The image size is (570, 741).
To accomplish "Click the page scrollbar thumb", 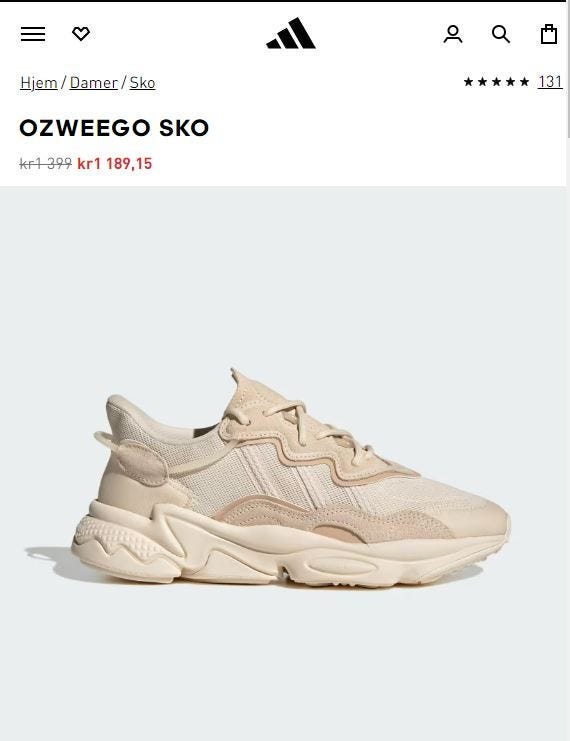I will (x=568, y=71).
